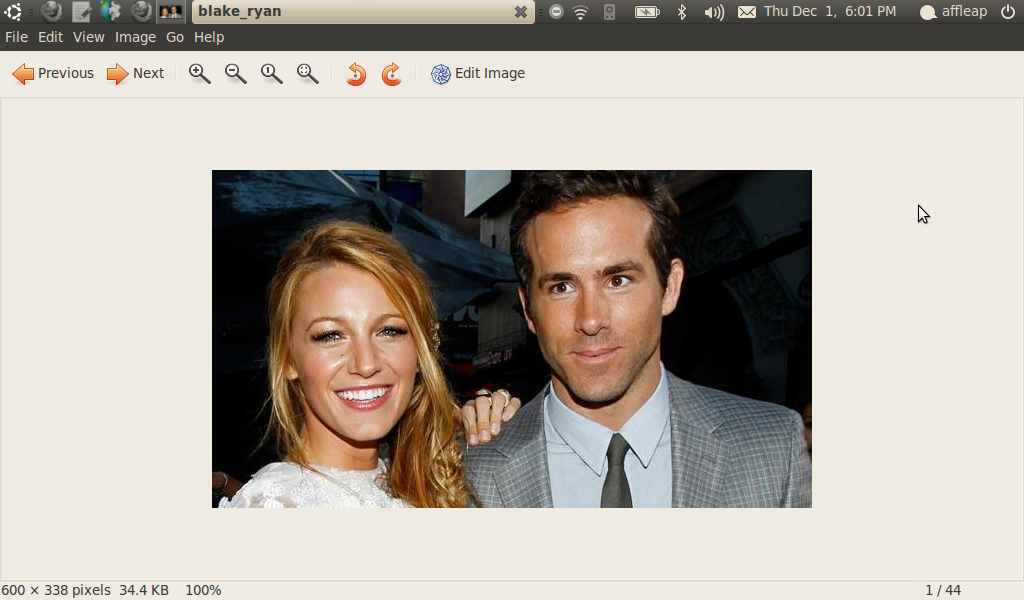Open the second Firefox launcher next to thumbnail
Viewport: 1024px width, 600px height.
(140, 11)
